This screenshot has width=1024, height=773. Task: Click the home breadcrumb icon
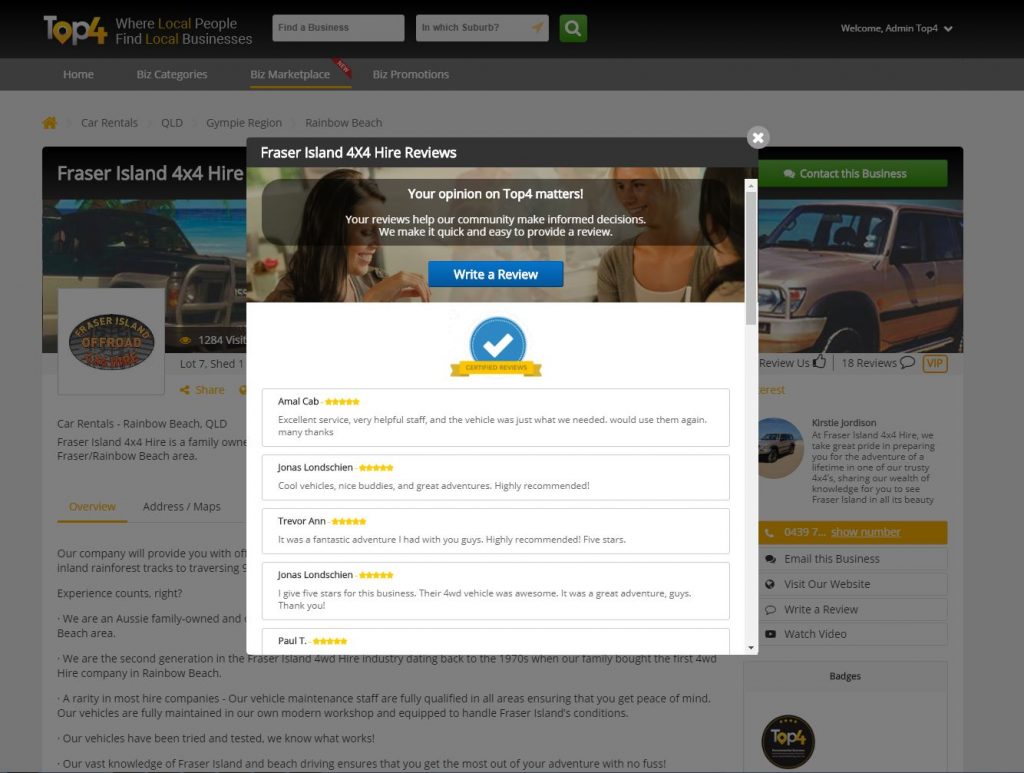pyautogui.click(x=49, y=123)
